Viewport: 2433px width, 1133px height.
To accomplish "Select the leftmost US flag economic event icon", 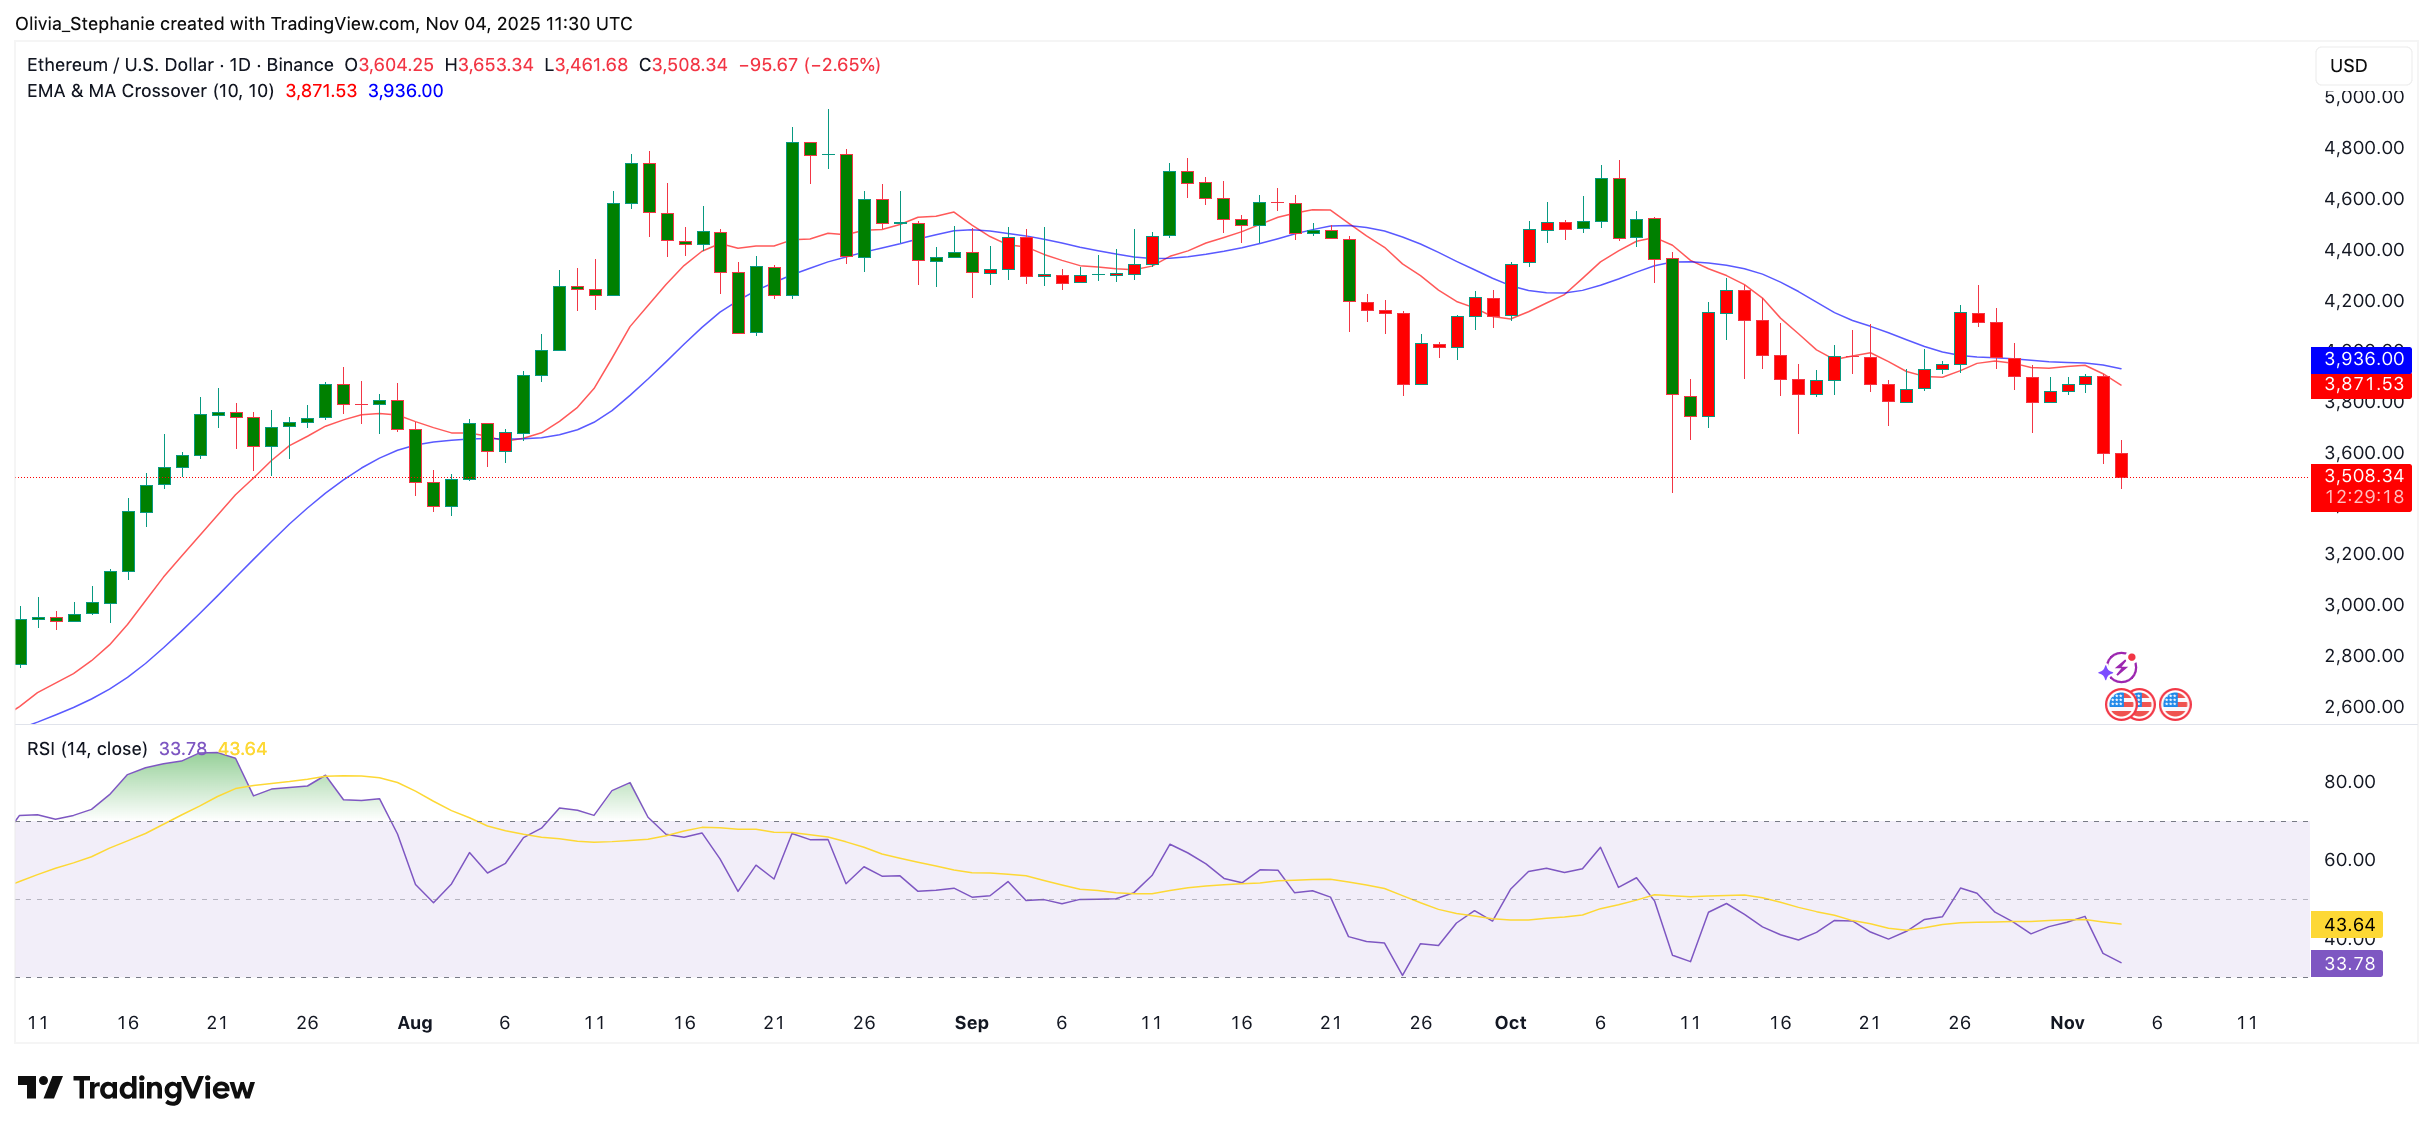I will click(x=2120, y=704).
